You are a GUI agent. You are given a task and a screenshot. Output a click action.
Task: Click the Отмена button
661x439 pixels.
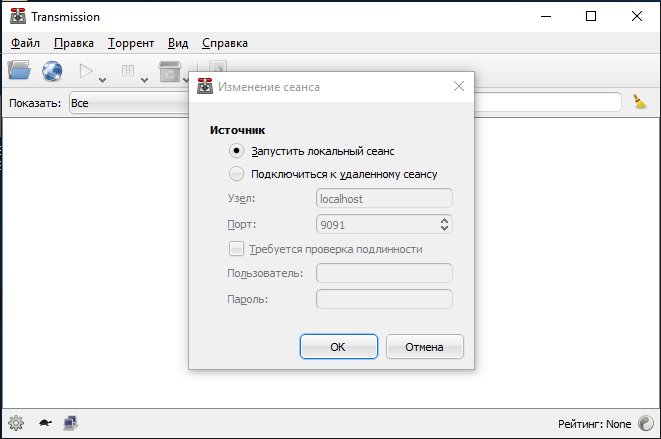pyautogui.click(x=425, y=347)
